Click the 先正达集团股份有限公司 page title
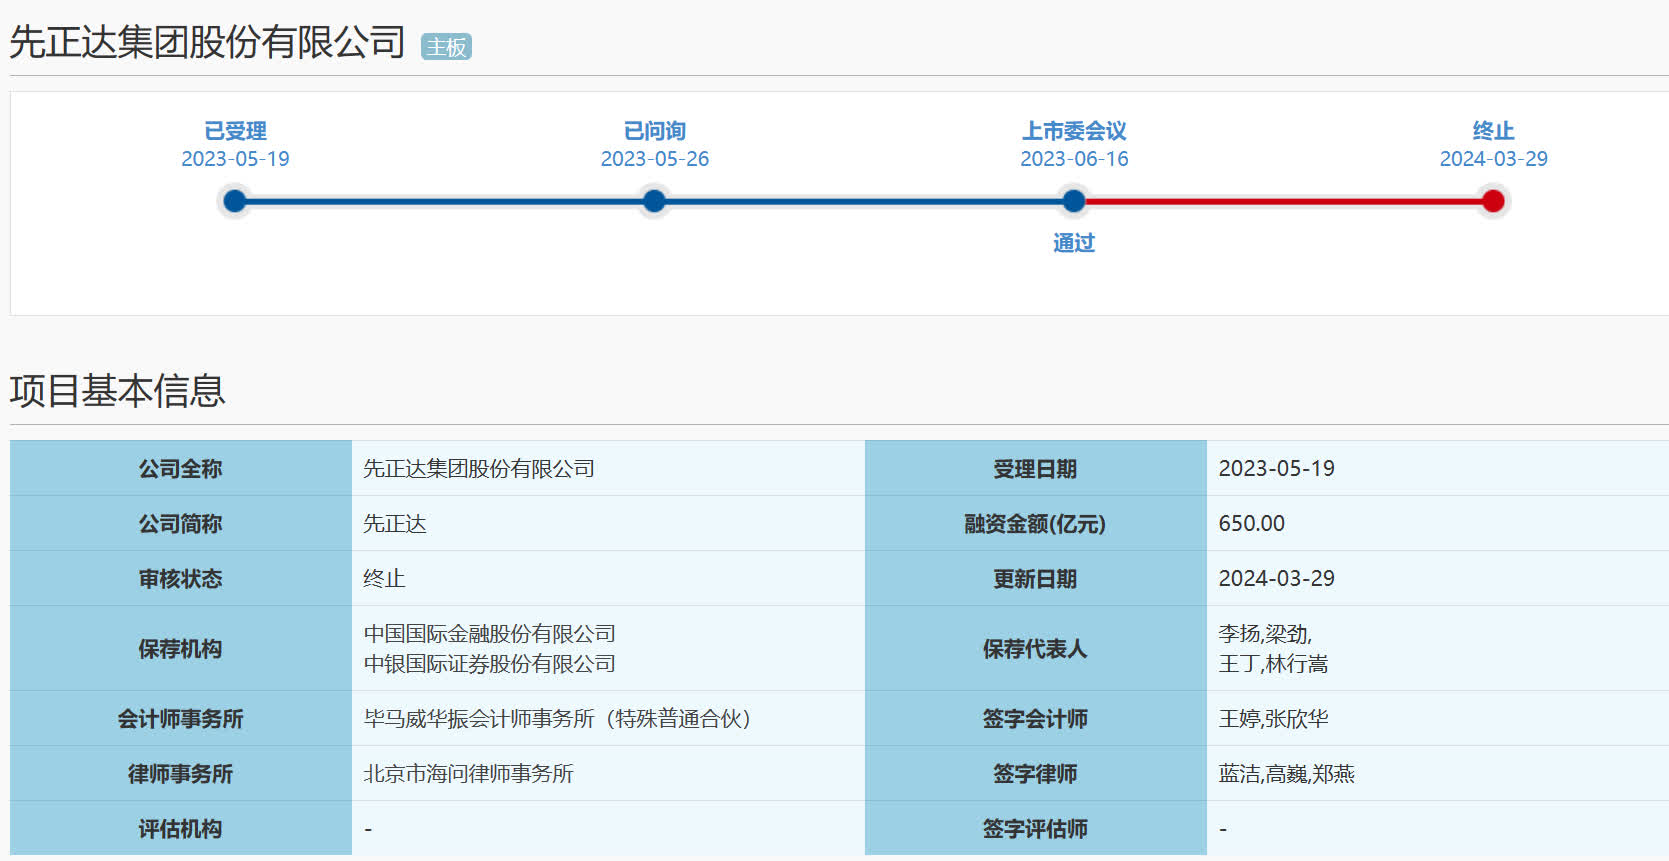The image size is (1669, 861). (207, 42)
